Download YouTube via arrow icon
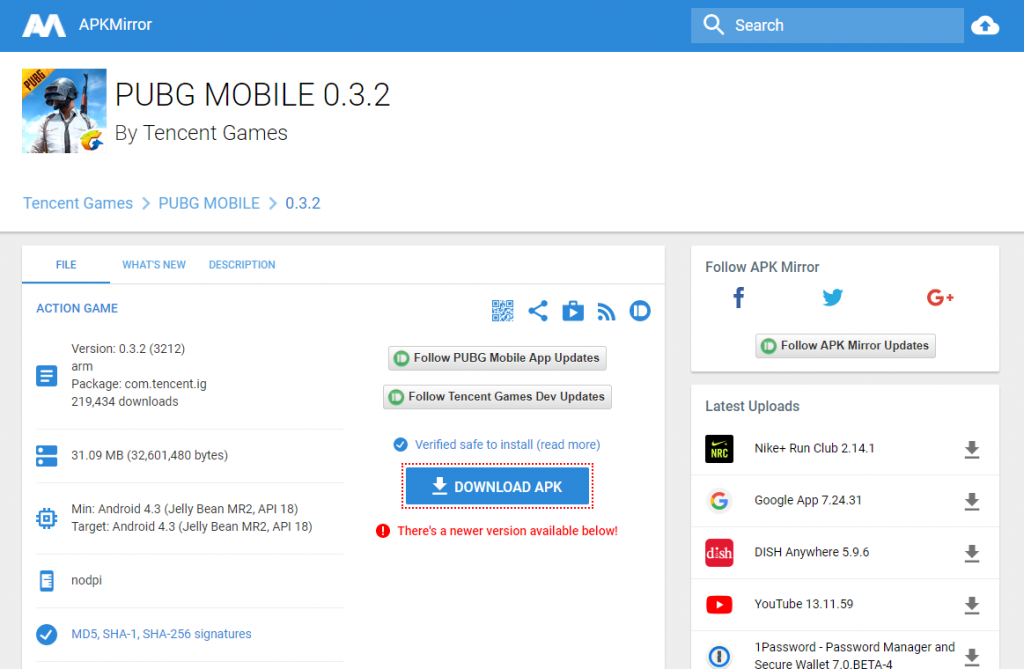 point(972,605)
